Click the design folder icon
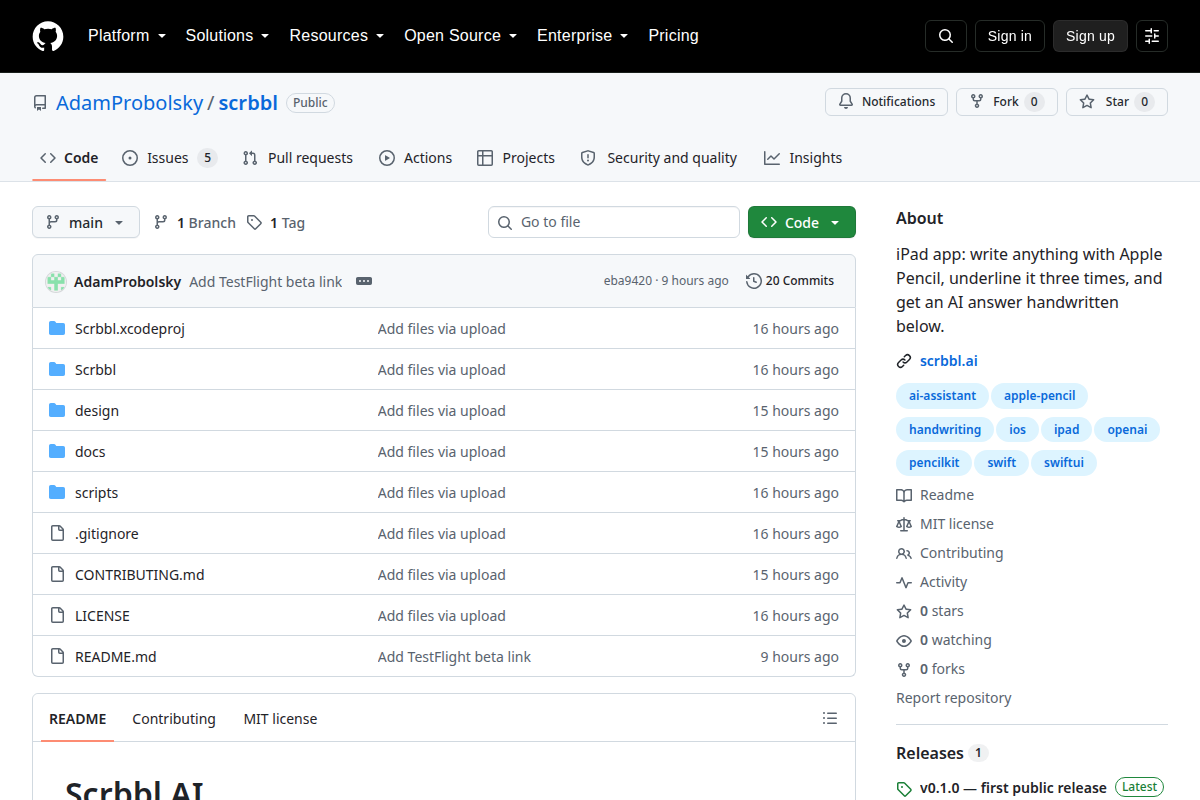This screenshot has height=800, width=1200. [x=57, y=411]
